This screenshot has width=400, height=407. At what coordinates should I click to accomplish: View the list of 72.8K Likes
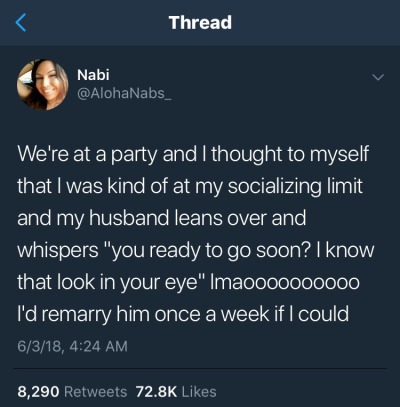tap(176, 392)
